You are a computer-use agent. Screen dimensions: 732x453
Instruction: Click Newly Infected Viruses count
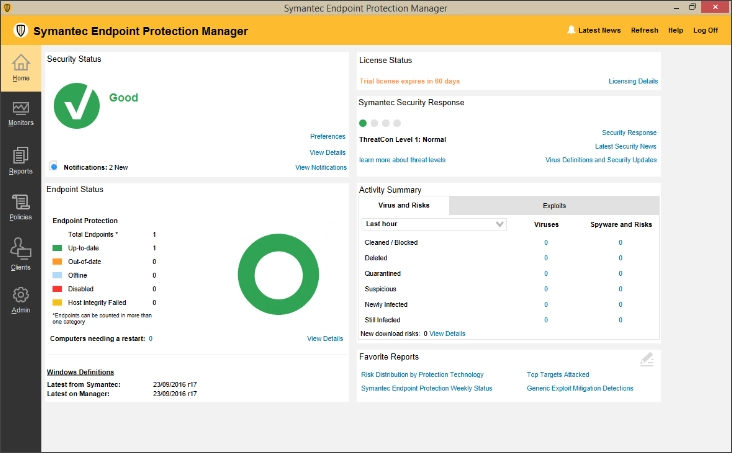click(x=546, y=304)
